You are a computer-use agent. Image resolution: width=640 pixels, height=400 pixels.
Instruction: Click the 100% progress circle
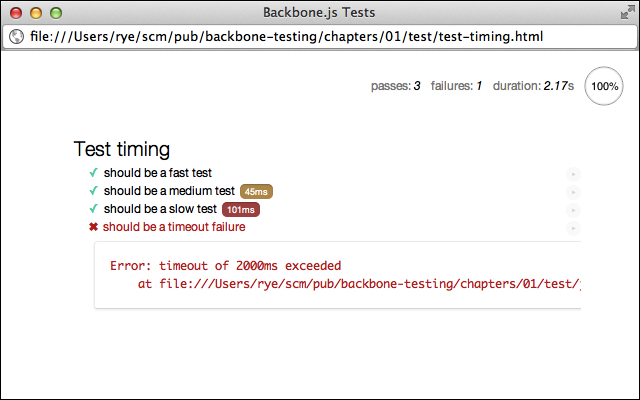coord(604,86)
